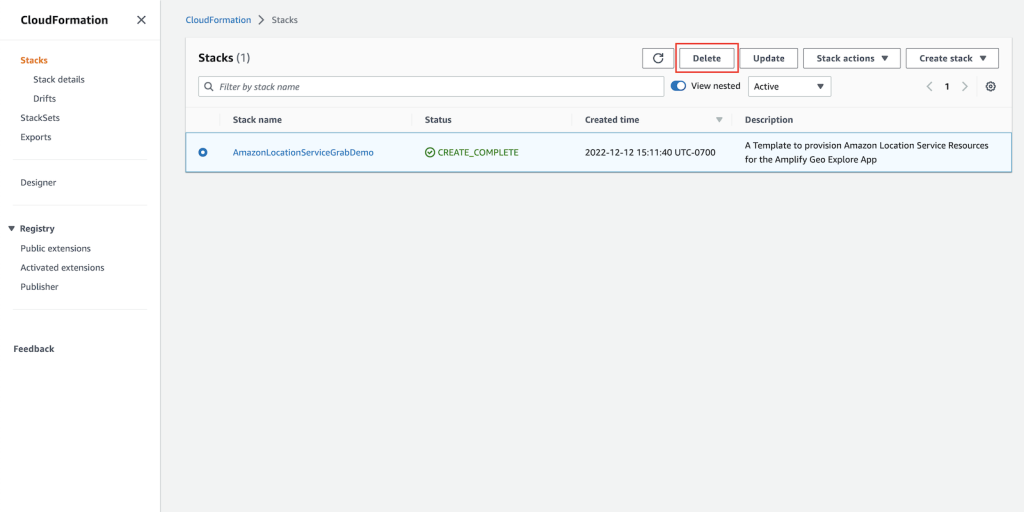The width and height of the screenshot is (1024, 512).
Task: Click the Update button
Action: (769, 58)
